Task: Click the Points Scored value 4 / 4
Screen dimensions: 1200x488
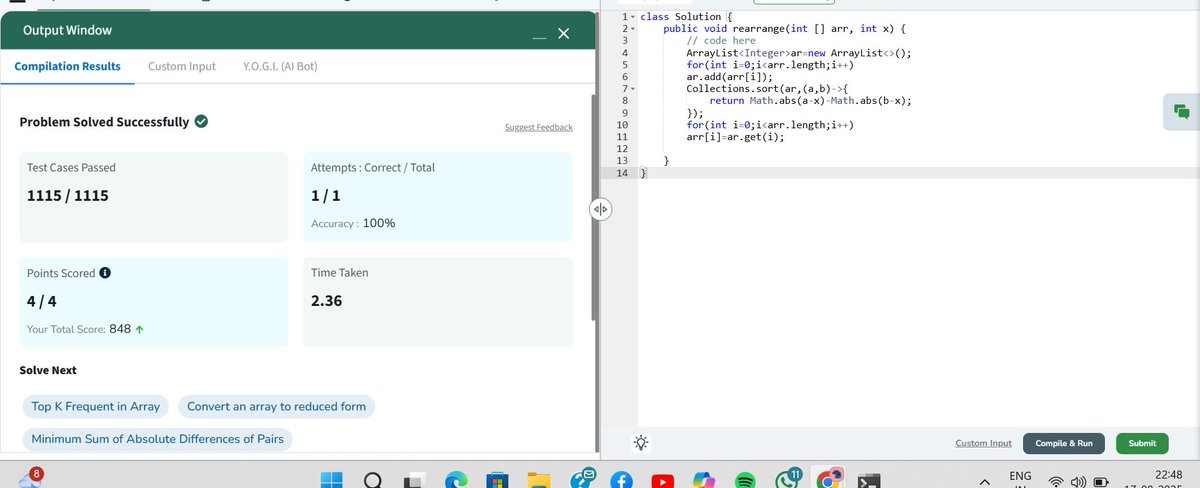Action: pos(40,299)
